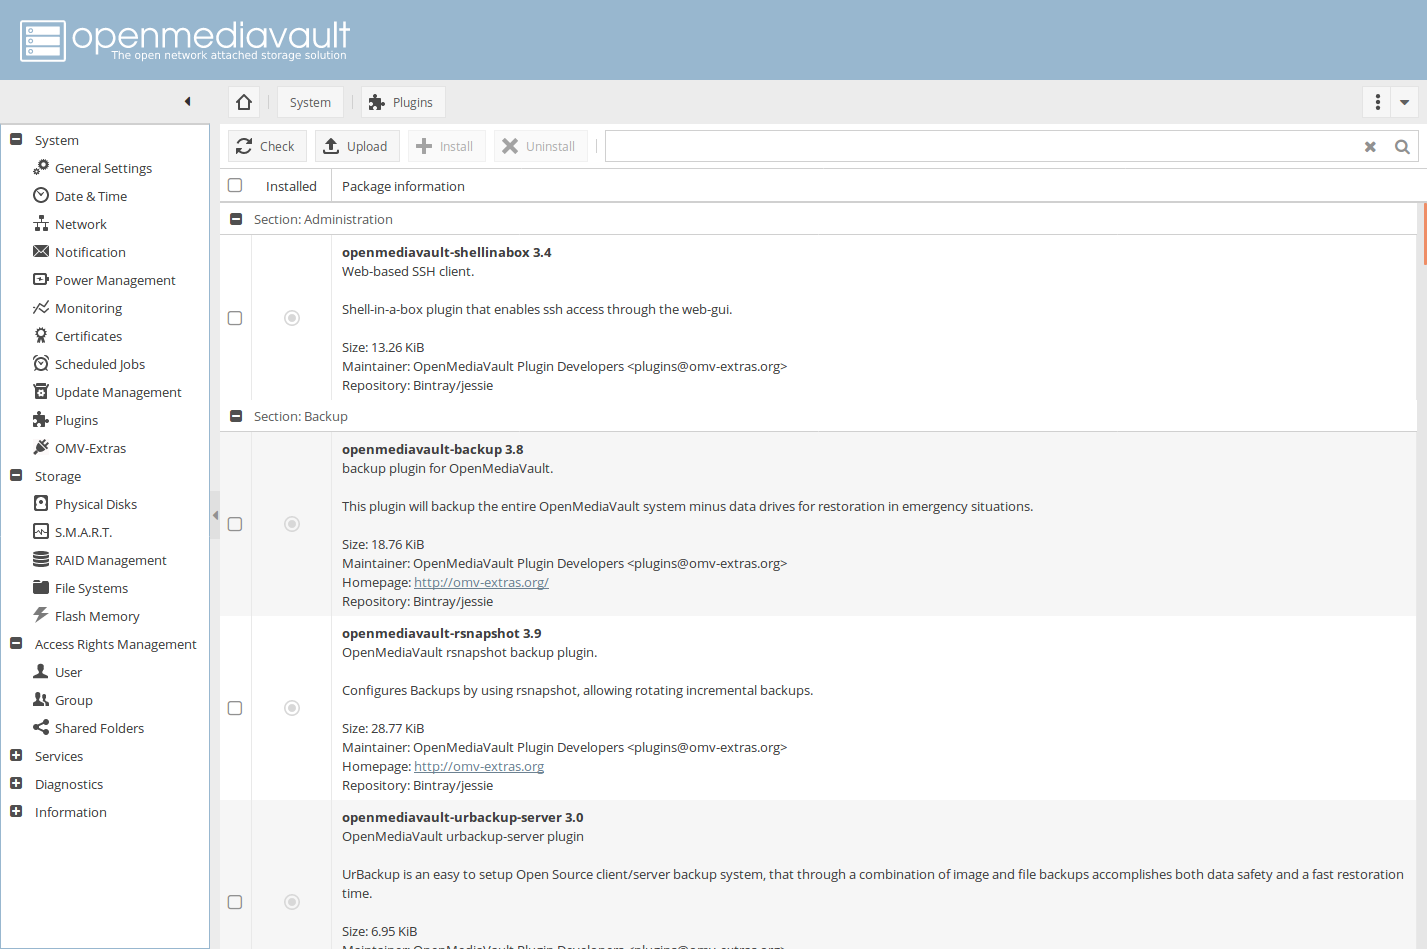
Task: Open S.M.A.R.T. icon
Action: click(x=41, y=531)
